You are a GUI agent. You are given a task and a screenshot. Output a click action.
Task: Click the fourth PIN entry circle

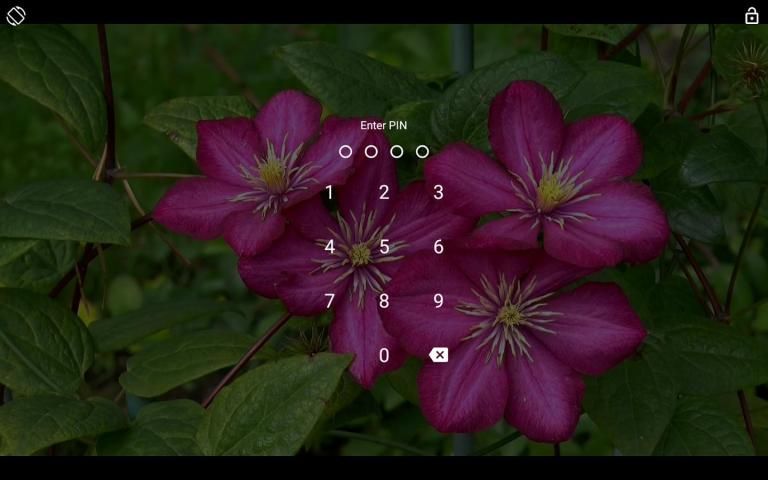422,152
